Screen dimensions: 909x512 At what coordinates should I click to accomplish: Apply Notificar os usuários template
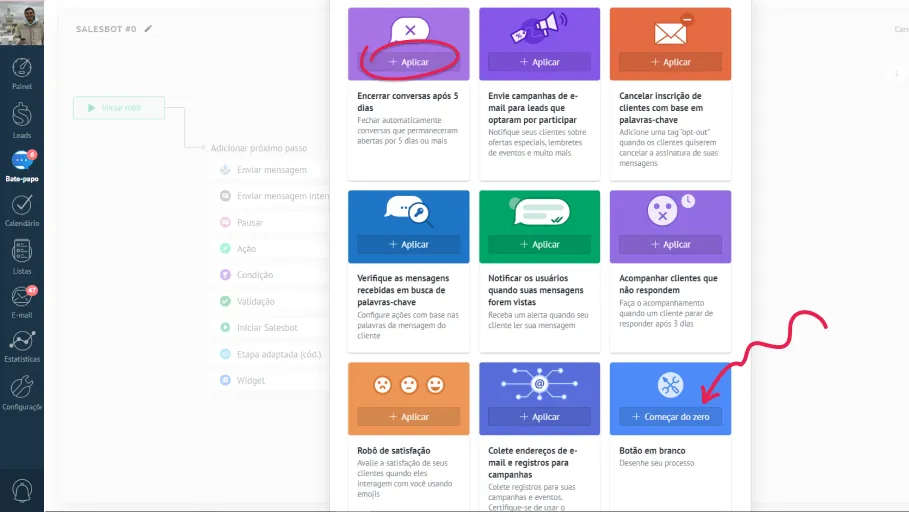540,245
